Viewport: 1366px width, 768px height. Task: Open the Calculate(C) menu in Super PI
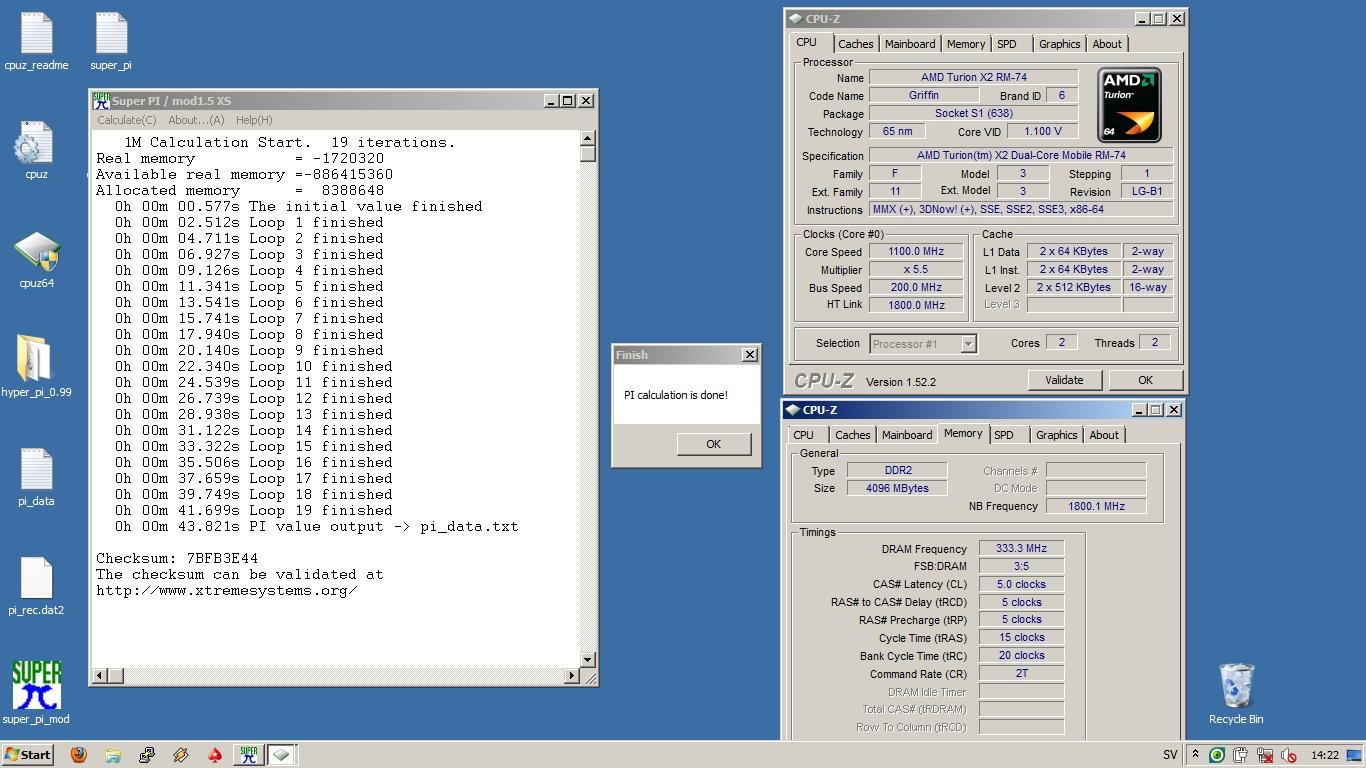coord(126,120)
